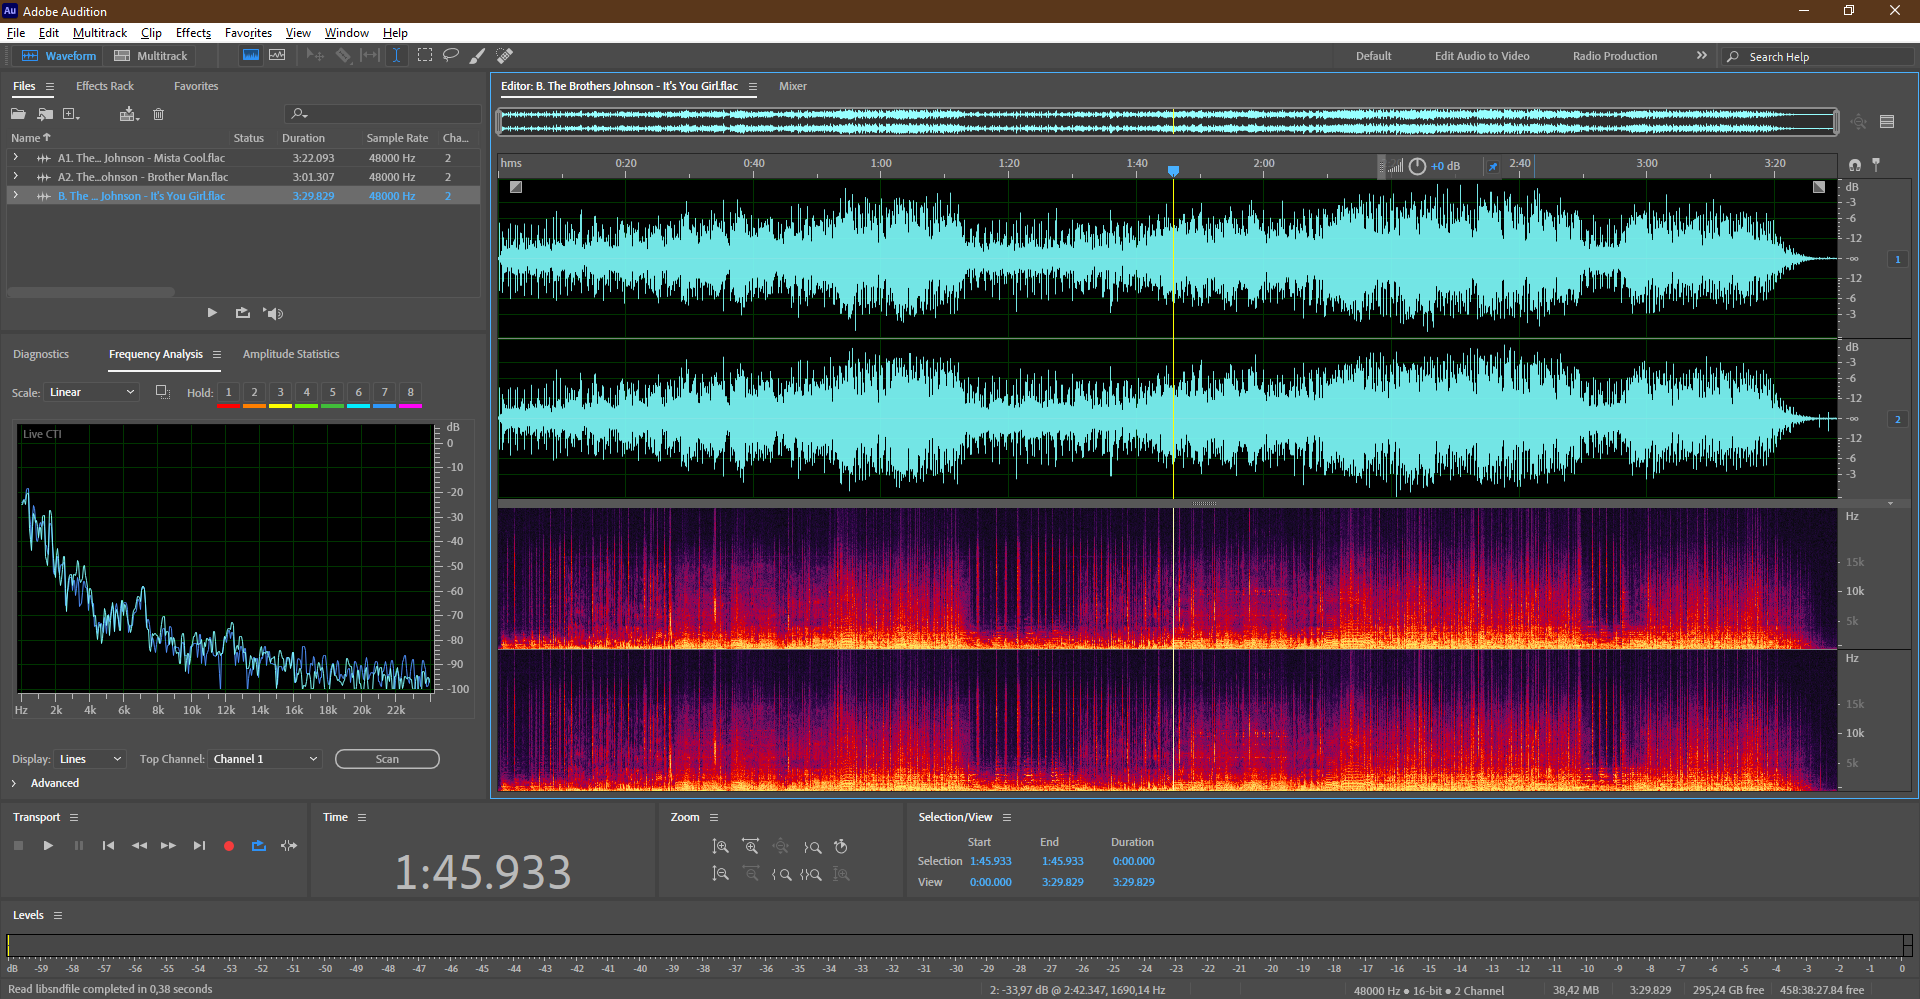
Task: Open the Files panel menu
Action: point(50,87)
